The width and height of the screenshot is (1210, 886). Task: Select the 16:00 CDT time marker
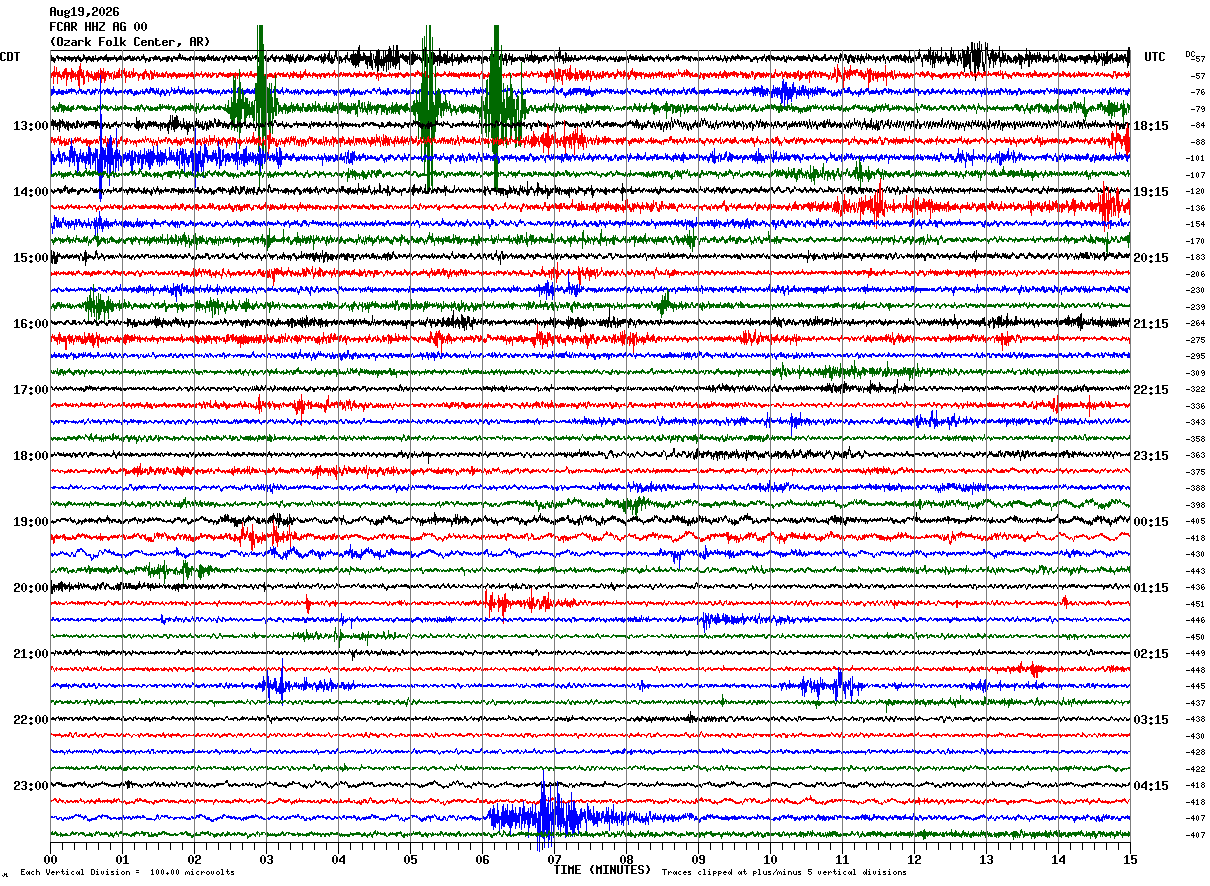pyautogui.click(x=31, y=324)
